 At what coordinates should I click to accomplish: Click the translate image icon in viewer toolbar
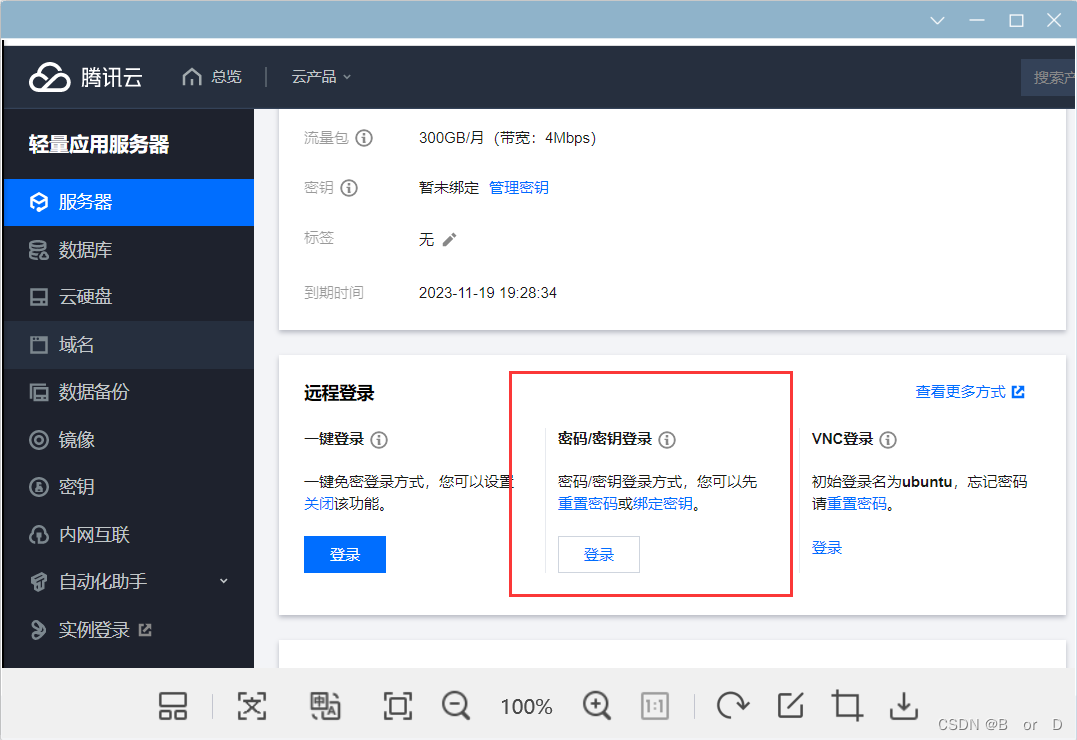[325, 706]
